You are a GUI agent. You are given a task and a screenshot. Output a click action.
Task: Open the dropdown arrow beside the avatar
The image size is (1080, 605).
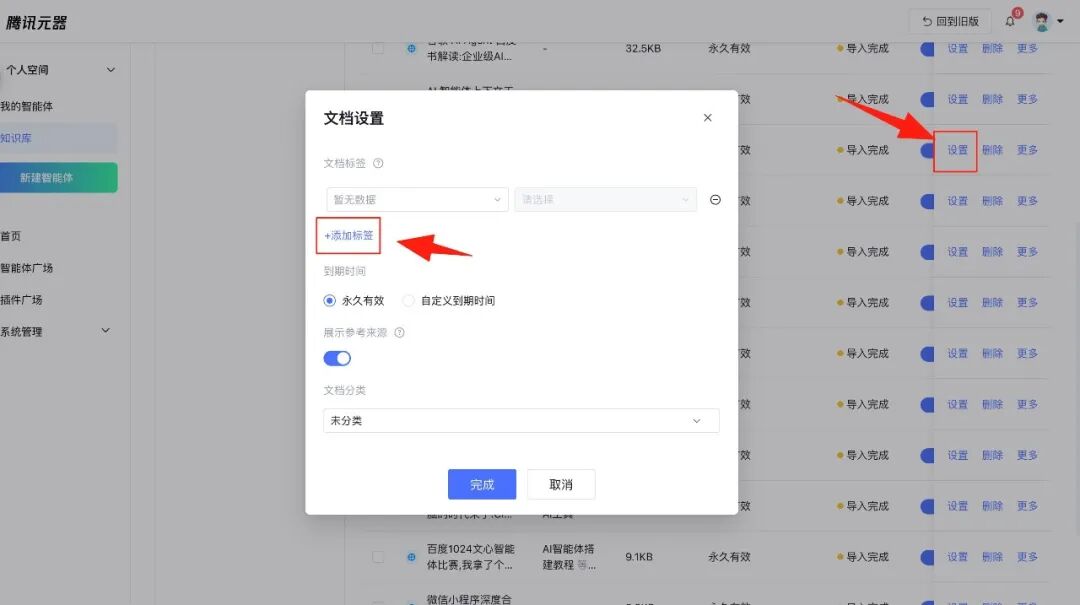pyautogui.click(x=1061, y=22)
